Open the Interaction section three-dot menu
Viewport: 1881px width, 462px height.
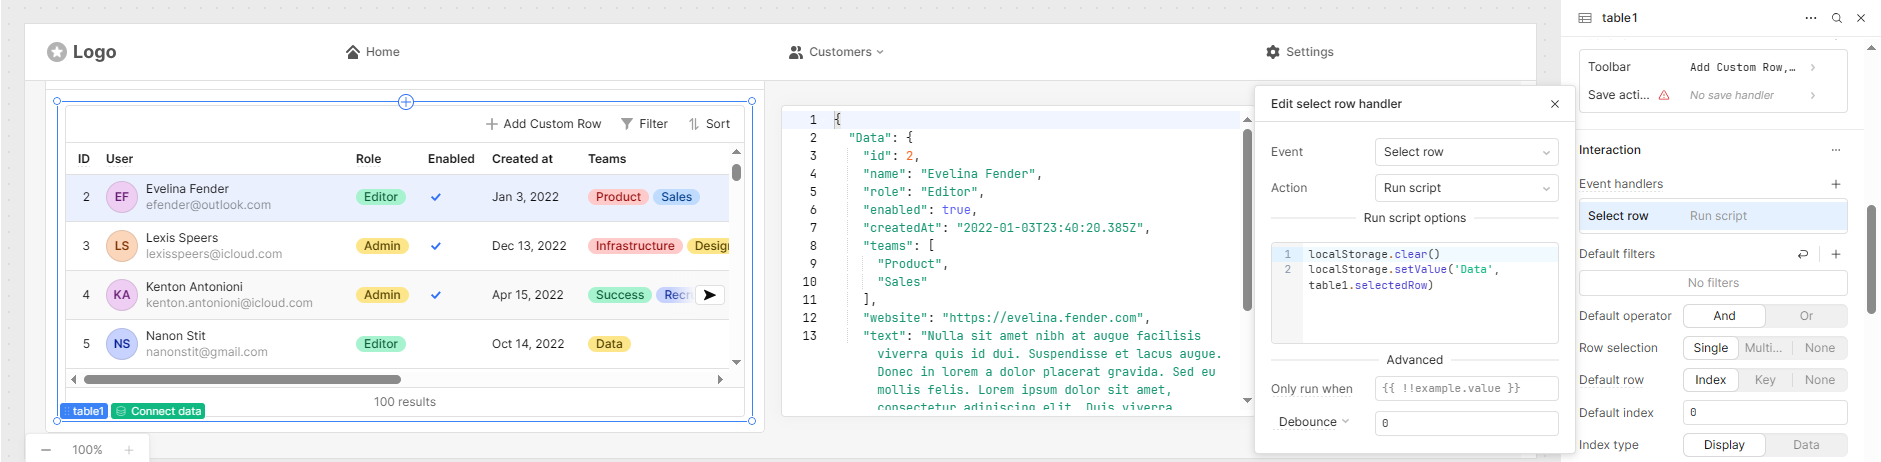pos(1836,150)
